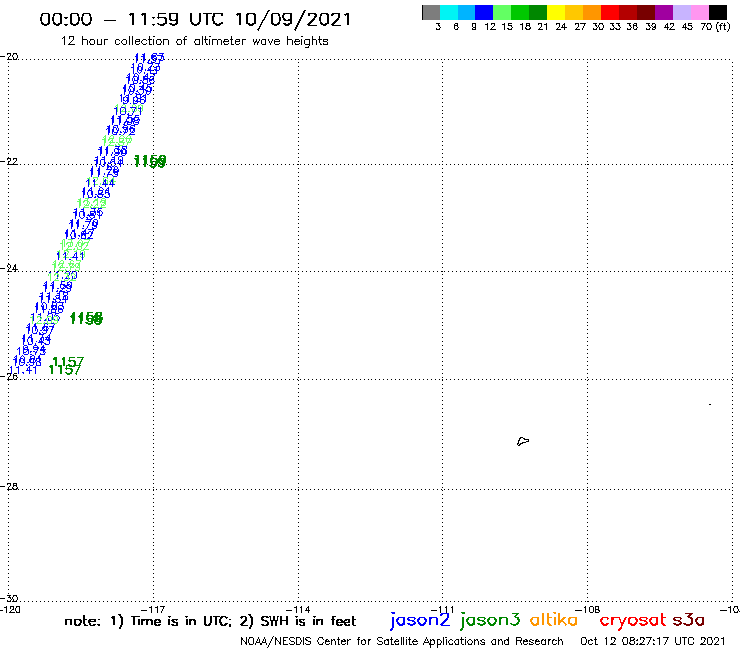Click the '42' legend scale label
This screenshot has width=740, height=650.
pyautogui.click(x=669, y=27)
